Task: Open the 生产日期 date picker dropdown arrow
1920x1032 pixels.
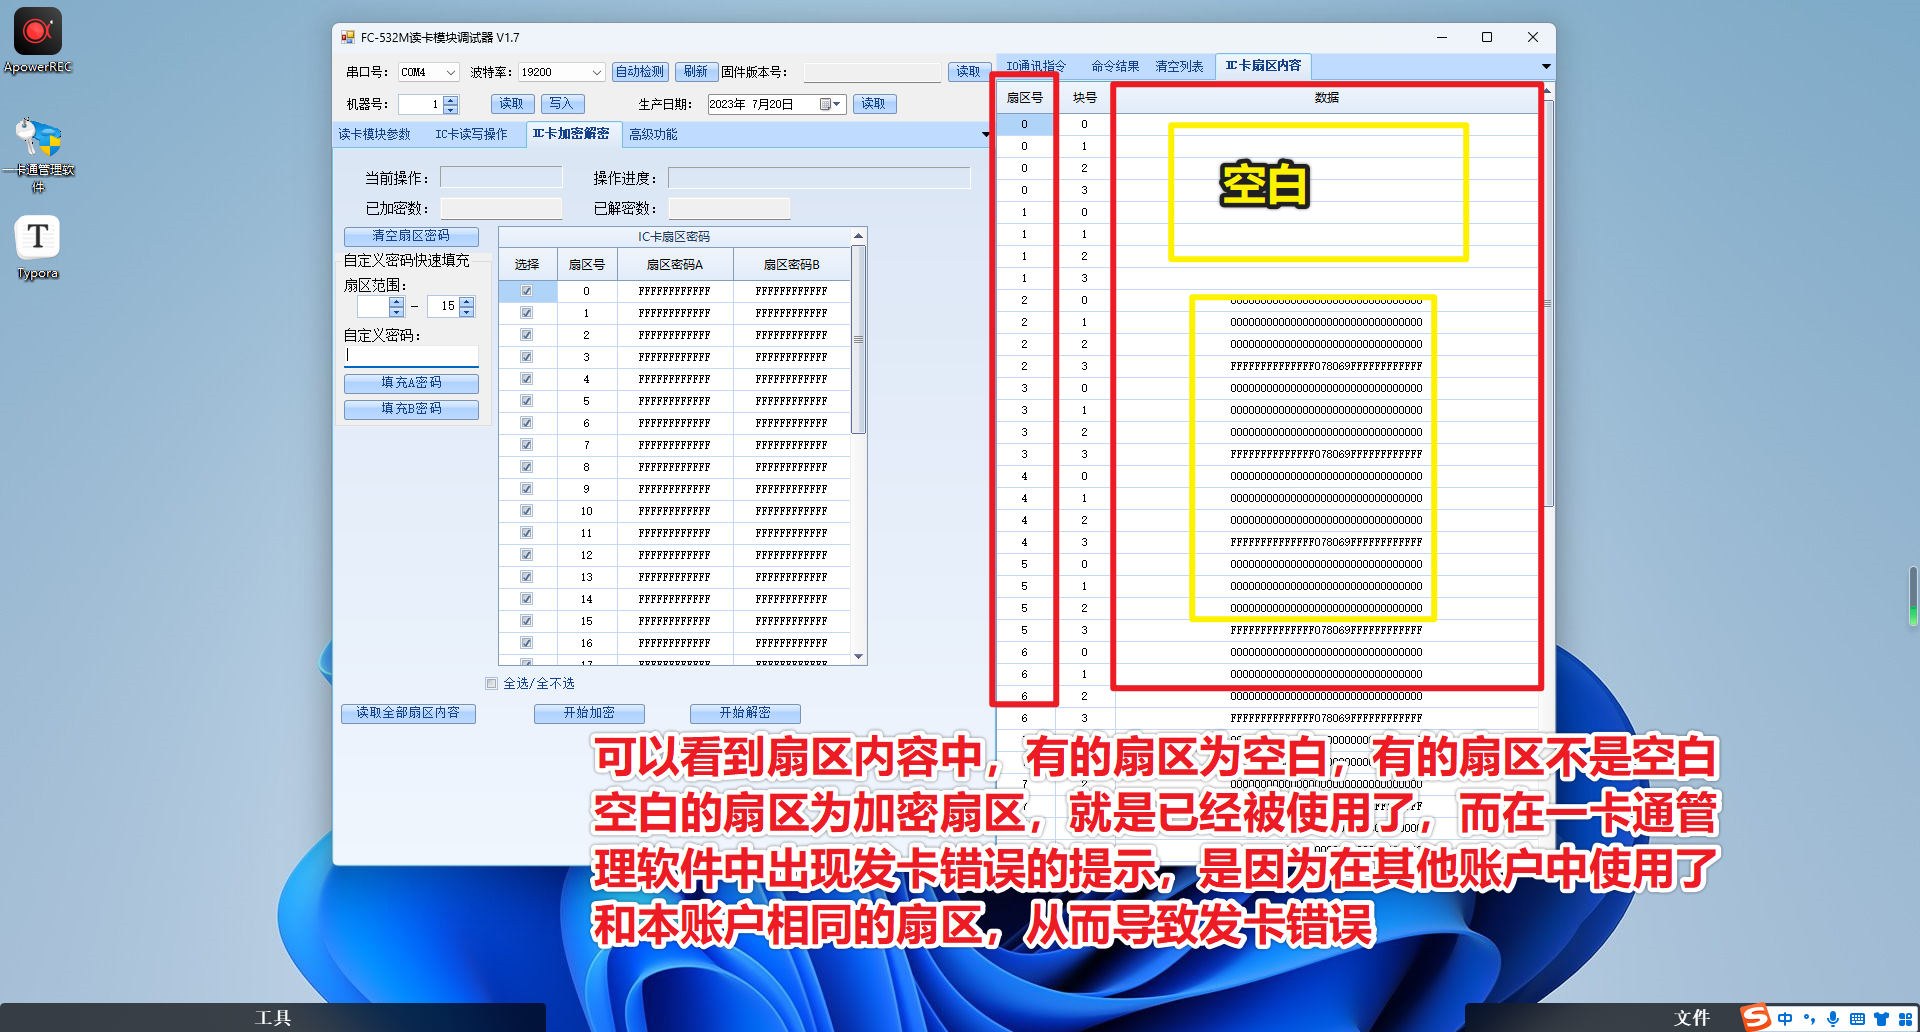Action: [x=838, y=104]
